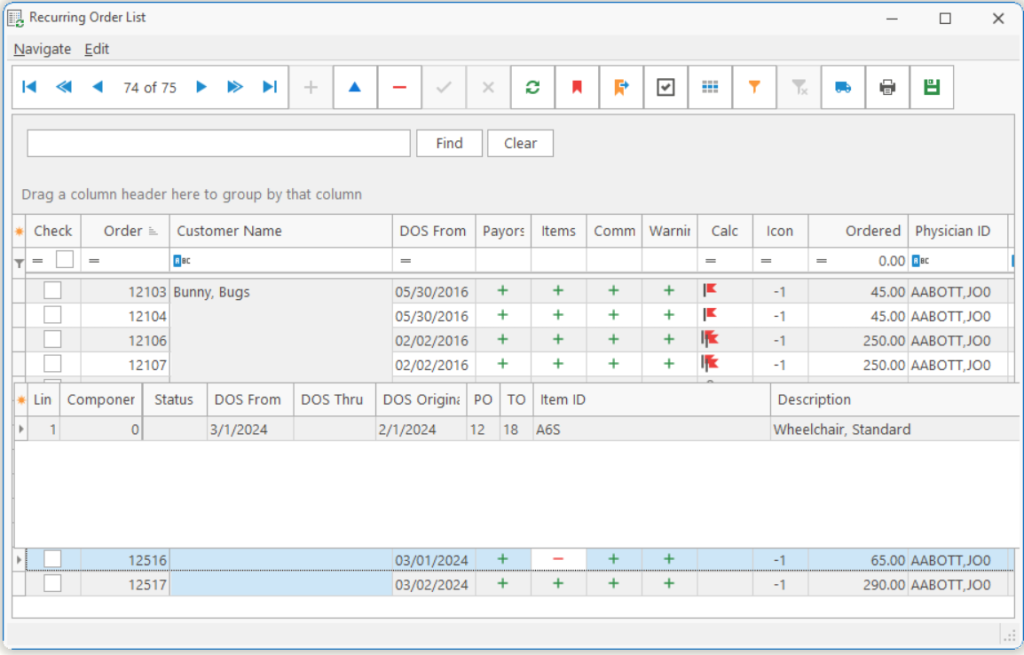This screenshot has width=1024, height=655.
Task: Check the box for order 12517
Action: click(x=52, y=583)
